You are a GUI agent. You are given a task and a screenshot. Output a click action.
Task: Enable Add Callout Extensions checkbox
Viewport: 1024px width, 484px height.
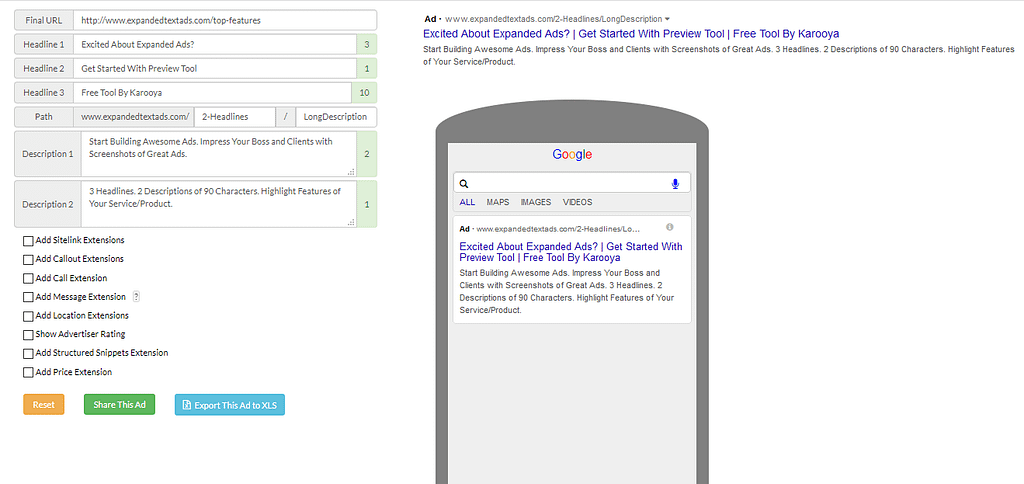point(28,259)
